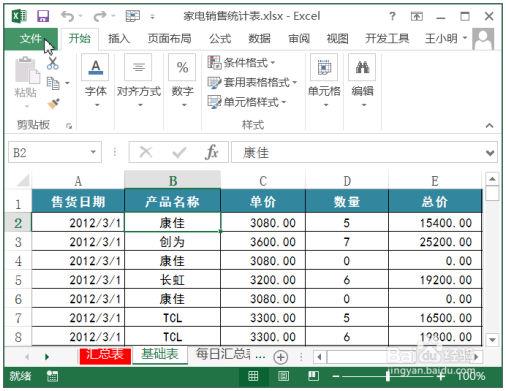Switch to the 页面布局 tab

pos(169,39)
